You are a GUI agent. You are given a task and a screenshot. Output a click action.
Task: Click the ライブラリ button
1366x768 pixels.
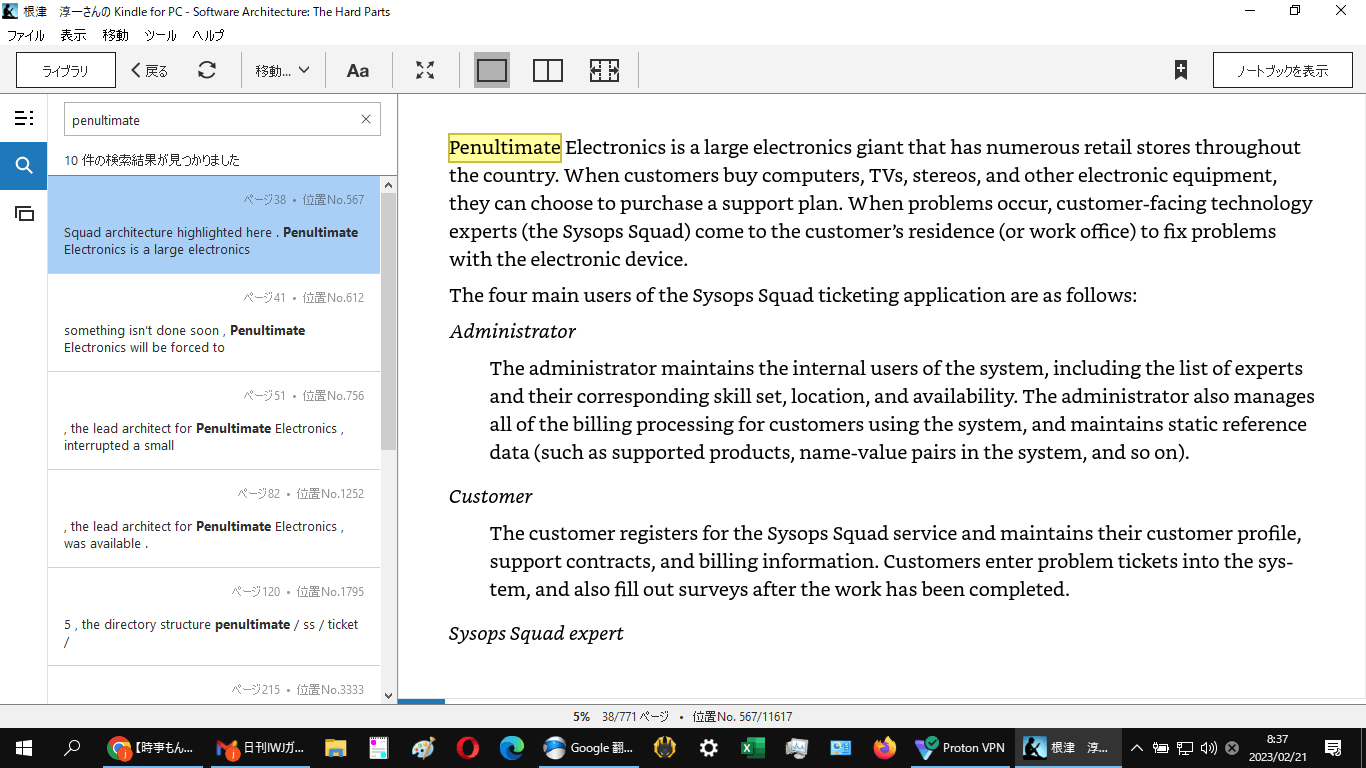click(65, 71)
